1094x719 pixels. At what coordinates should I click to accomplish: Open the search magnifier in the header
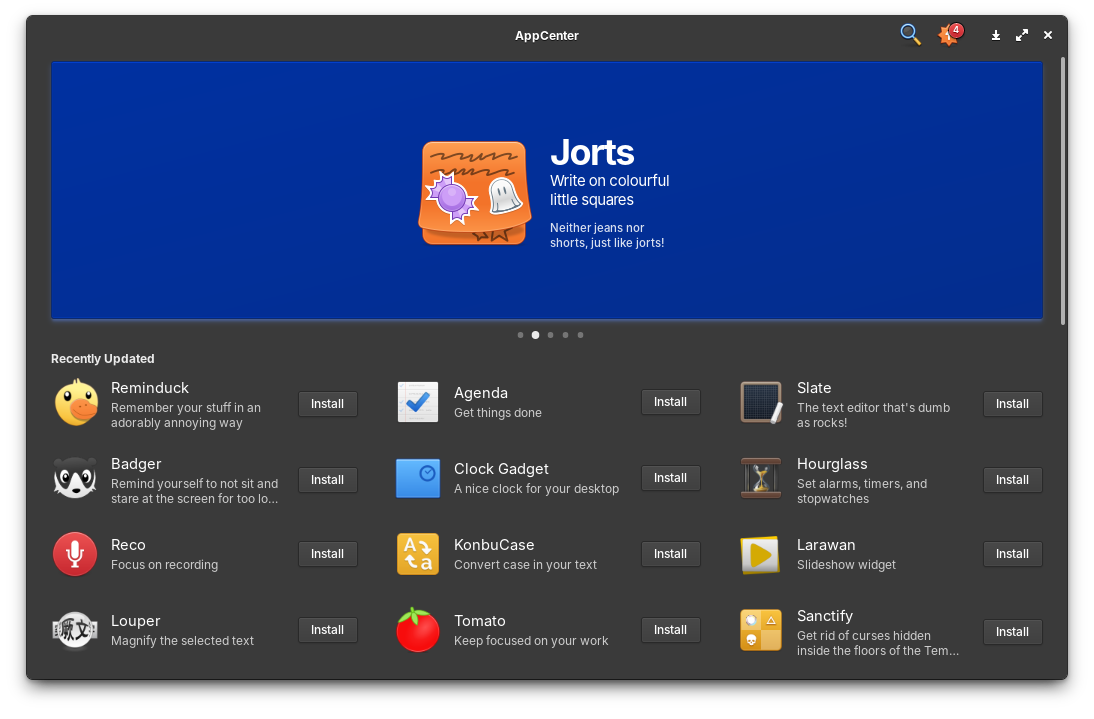[x=910, y=34]
